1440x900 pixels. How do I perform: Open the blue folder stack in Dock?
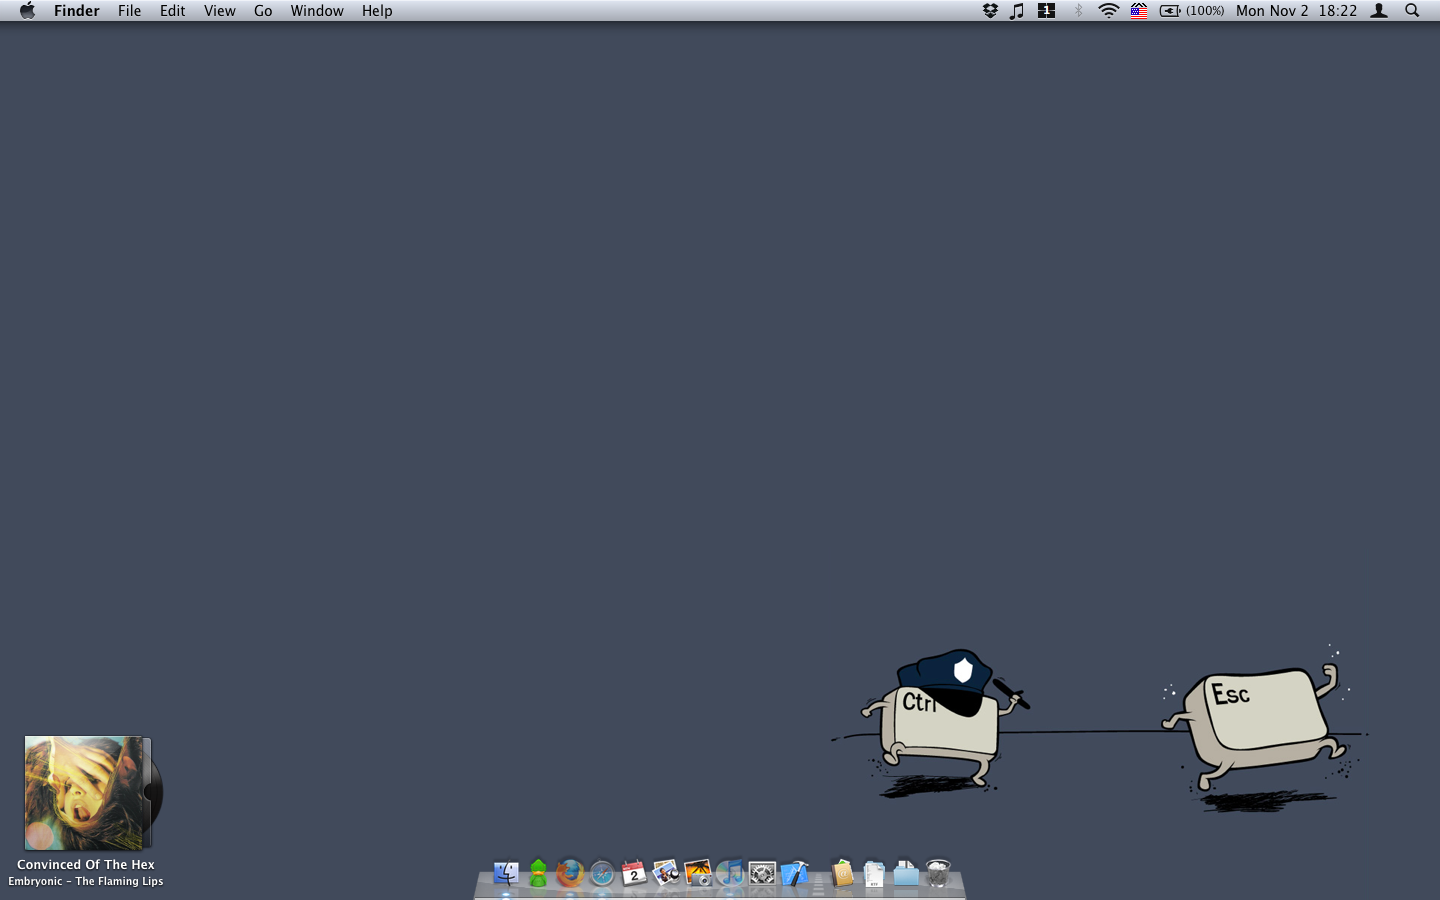[x=906, y=873]
